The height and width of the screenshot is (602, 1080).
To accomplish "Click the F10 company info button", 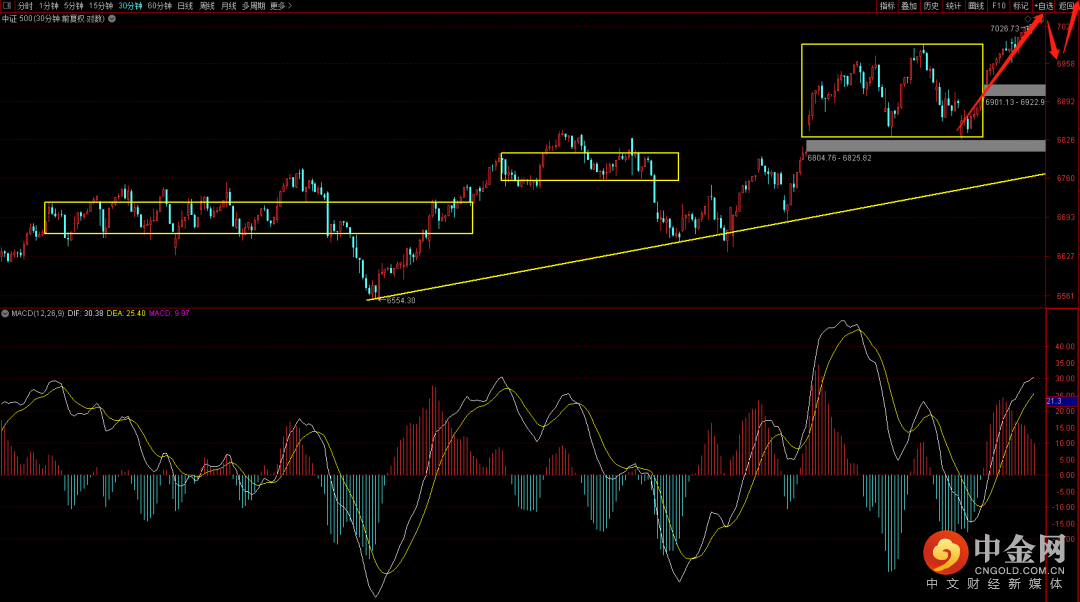I will (998, 6).
